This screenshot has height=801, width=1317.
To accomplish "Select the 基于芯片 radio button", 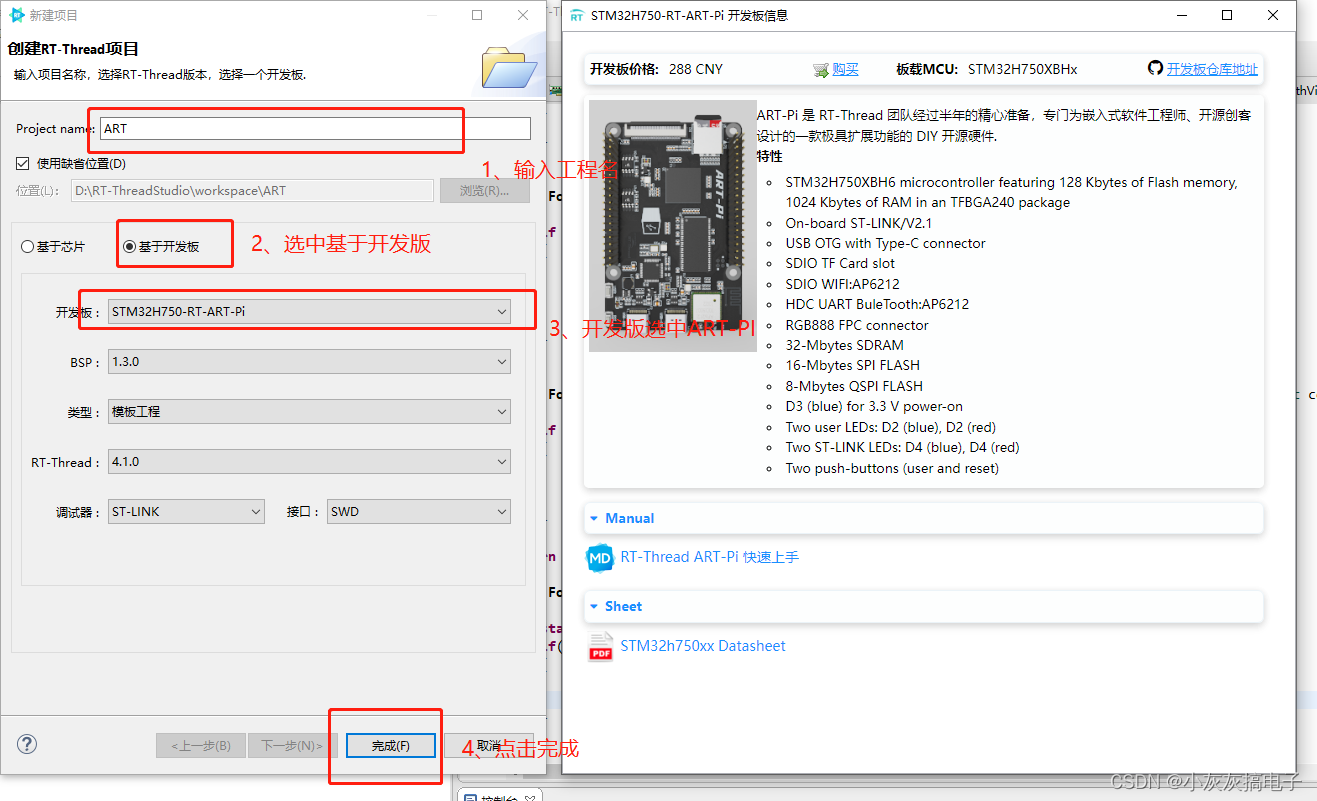I will pos(28,247).
